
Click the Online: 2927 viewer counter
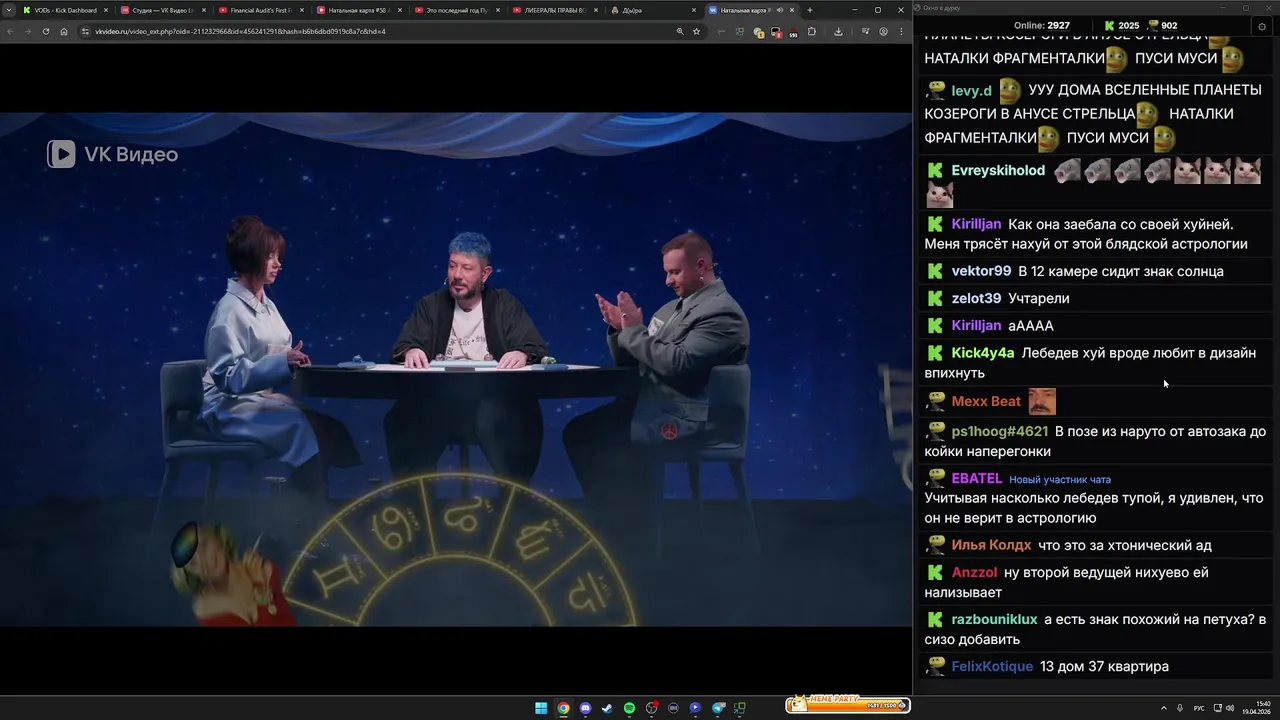(1042, 25)
